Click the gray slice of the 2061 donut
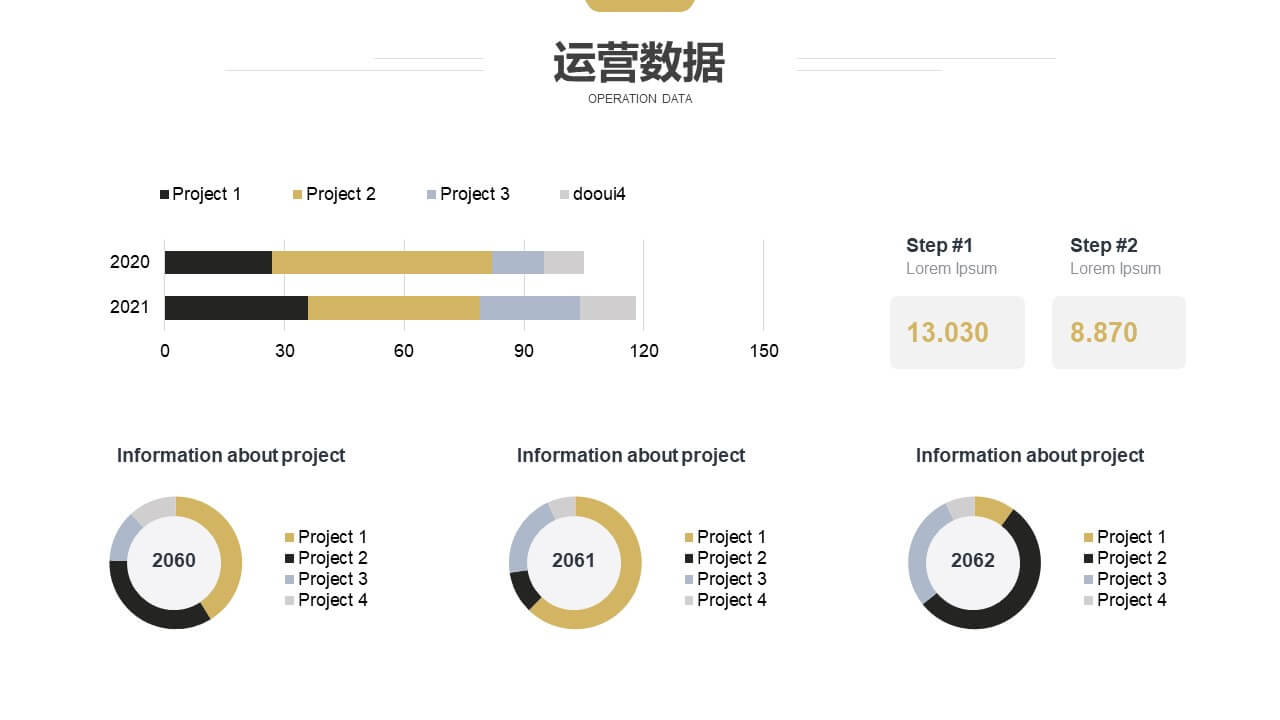Viewport: 1280px width, 720px height. click(x=561, y=506)
